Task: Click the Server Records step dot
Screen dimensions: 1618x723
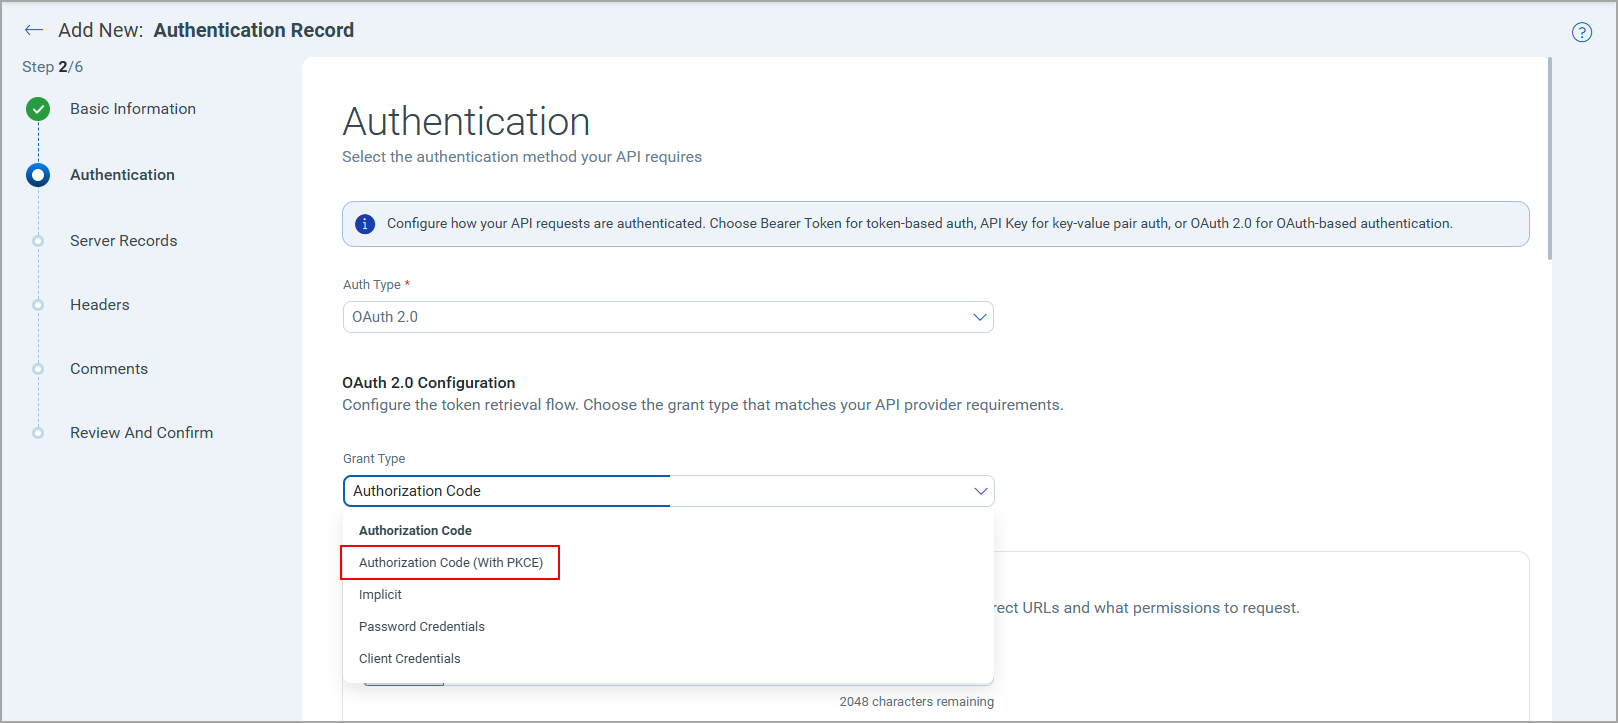Action: pos(38,241)
